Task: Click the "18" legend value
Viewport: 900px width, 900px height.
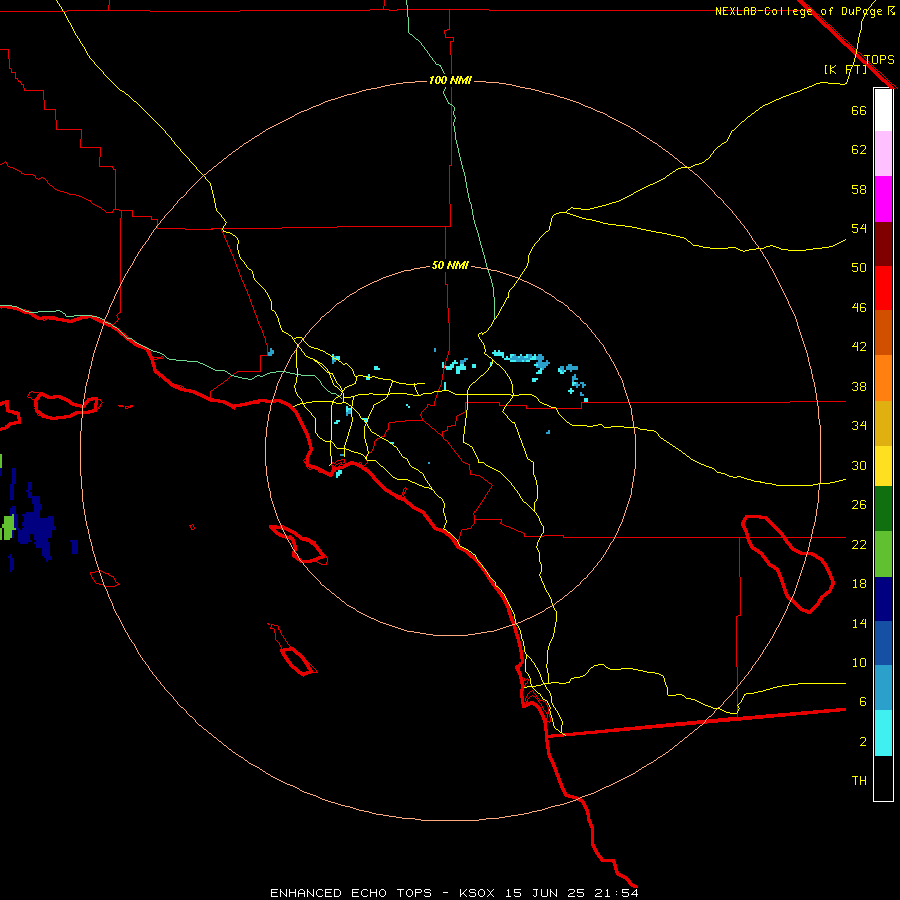Action: pos(859,584)
